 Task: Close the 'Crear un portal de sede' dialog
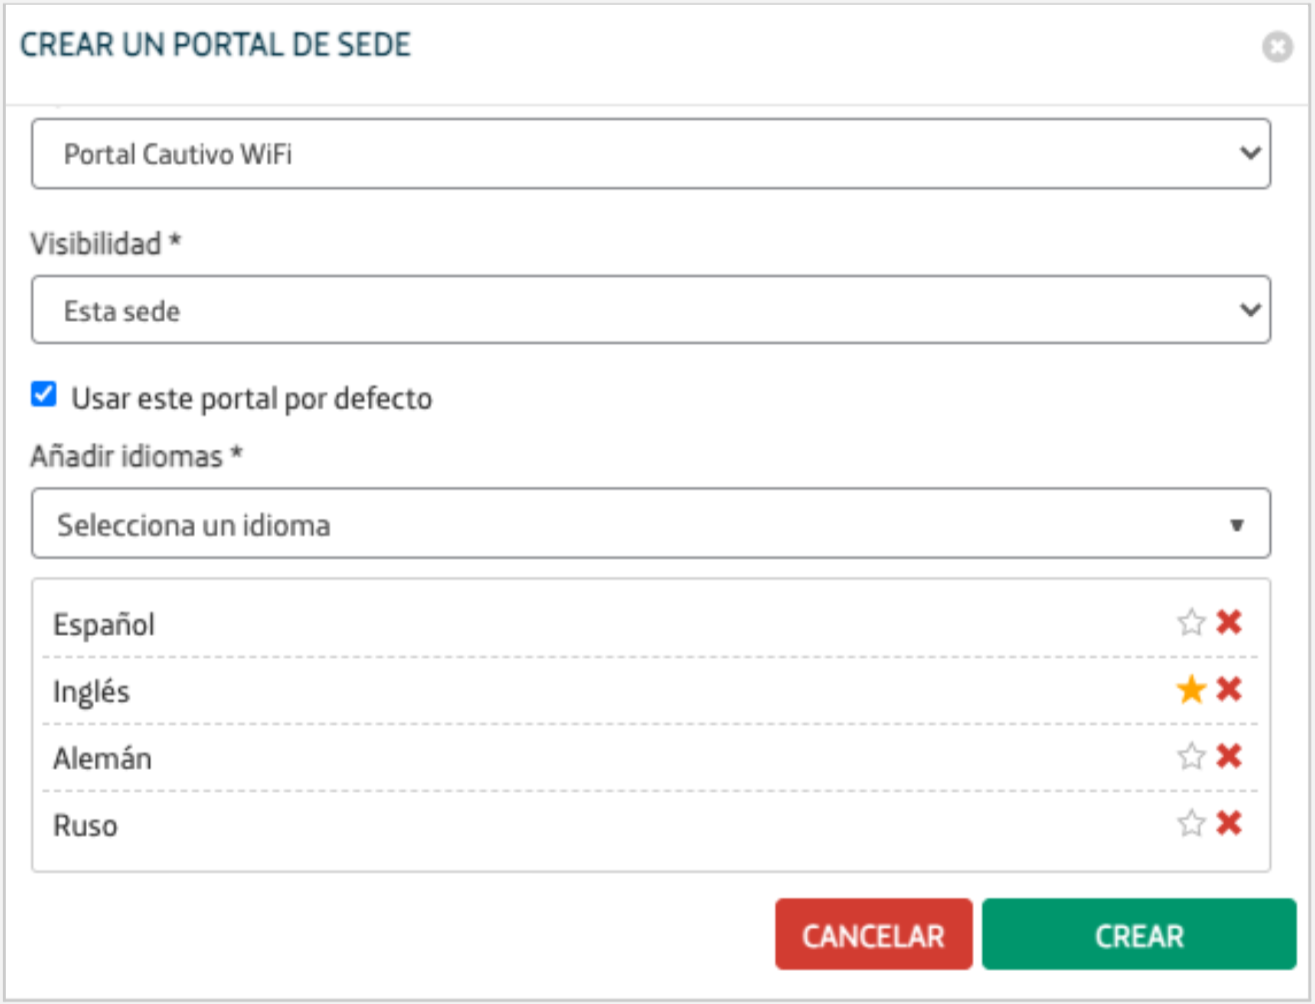[1277, 47]
